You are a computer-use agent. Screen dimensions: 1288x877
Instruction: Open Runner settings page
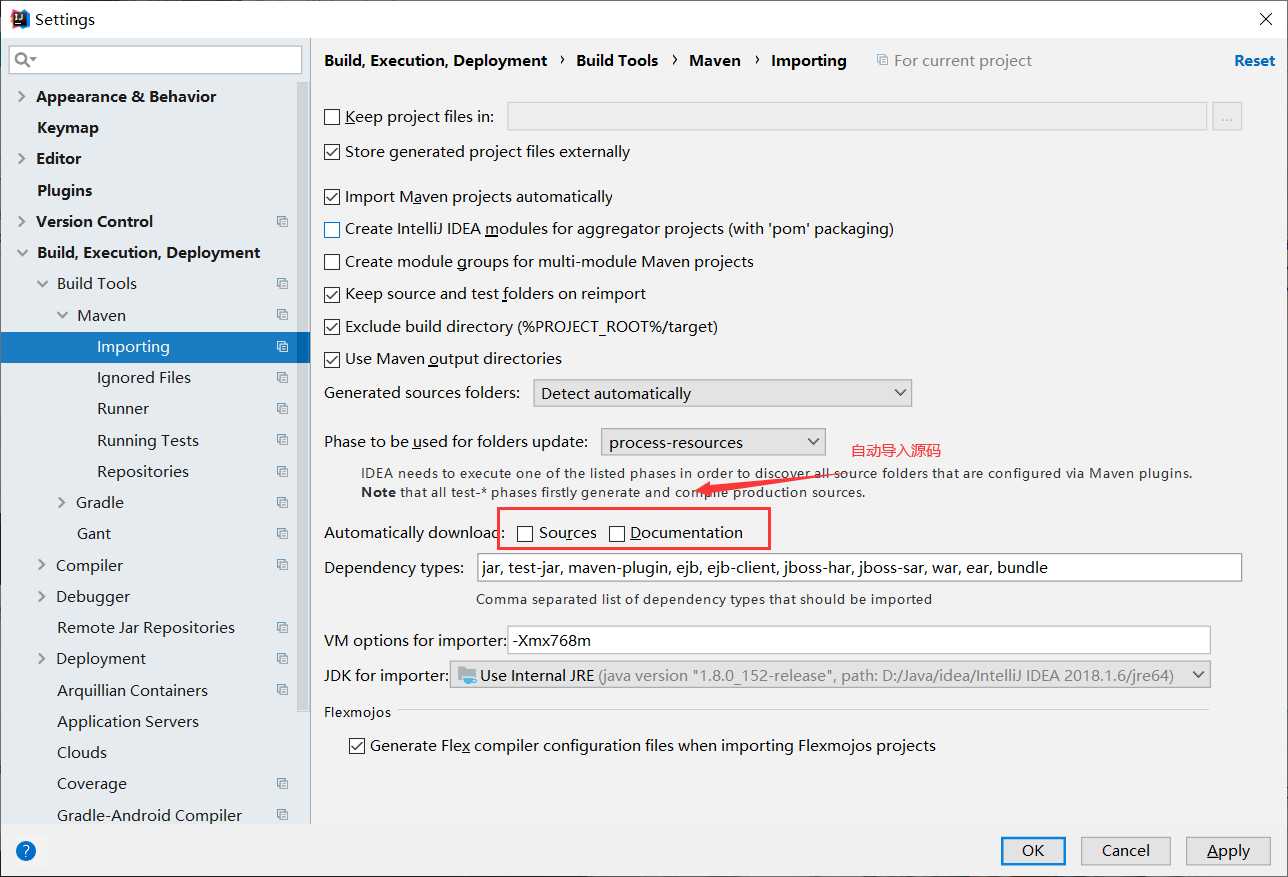(x=123, y=408)
